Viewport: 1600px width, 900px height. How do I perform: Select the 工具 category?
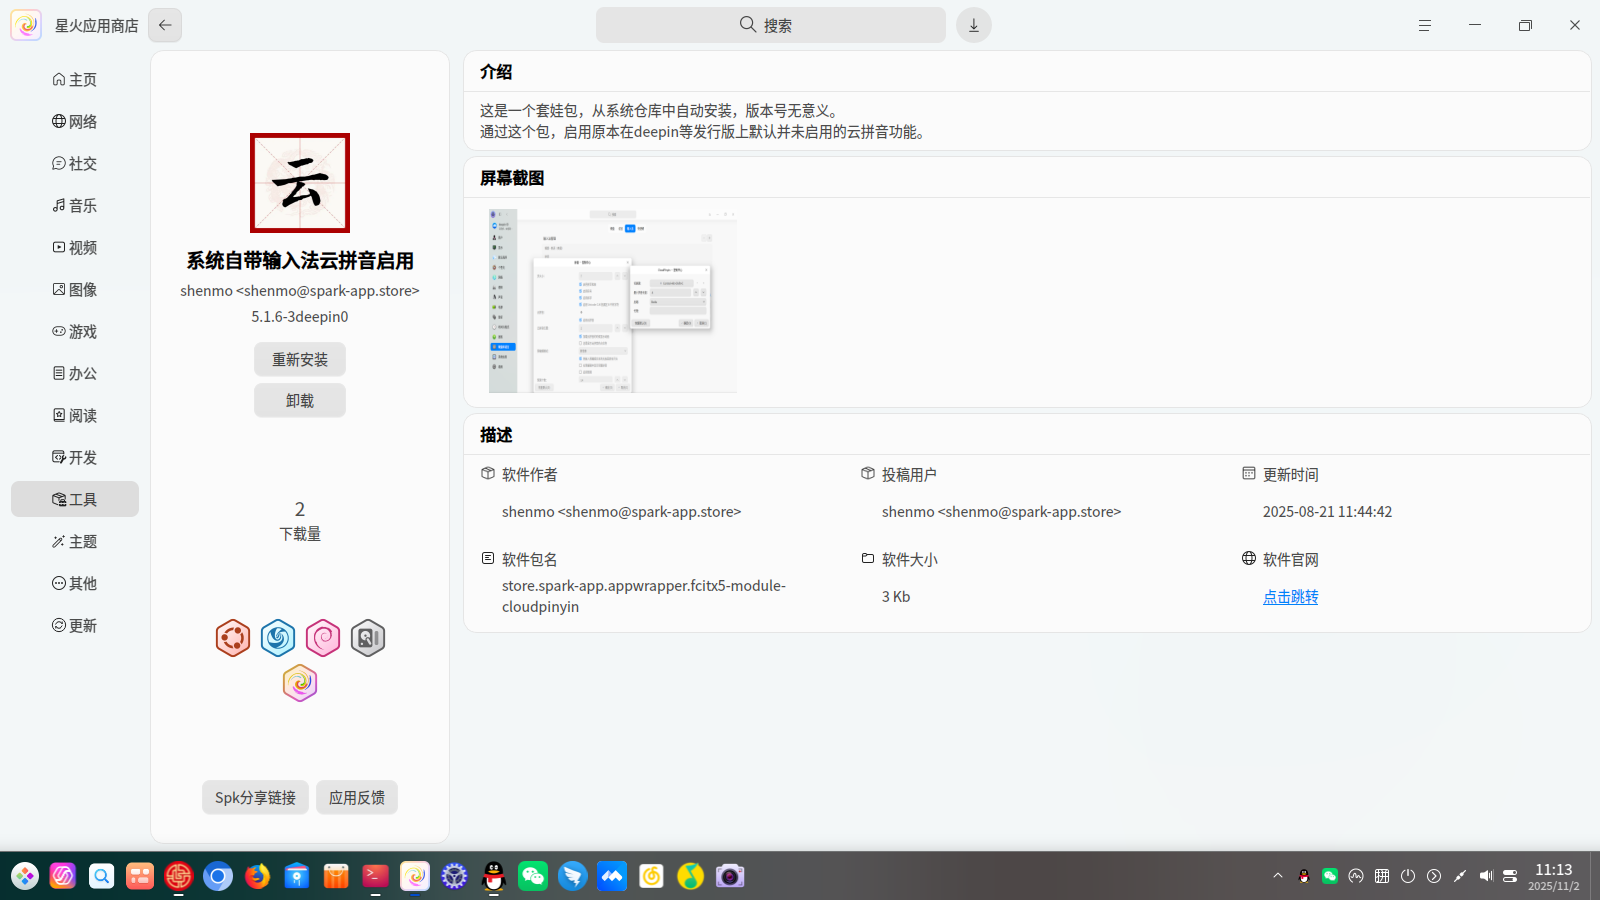click(75, 499)
